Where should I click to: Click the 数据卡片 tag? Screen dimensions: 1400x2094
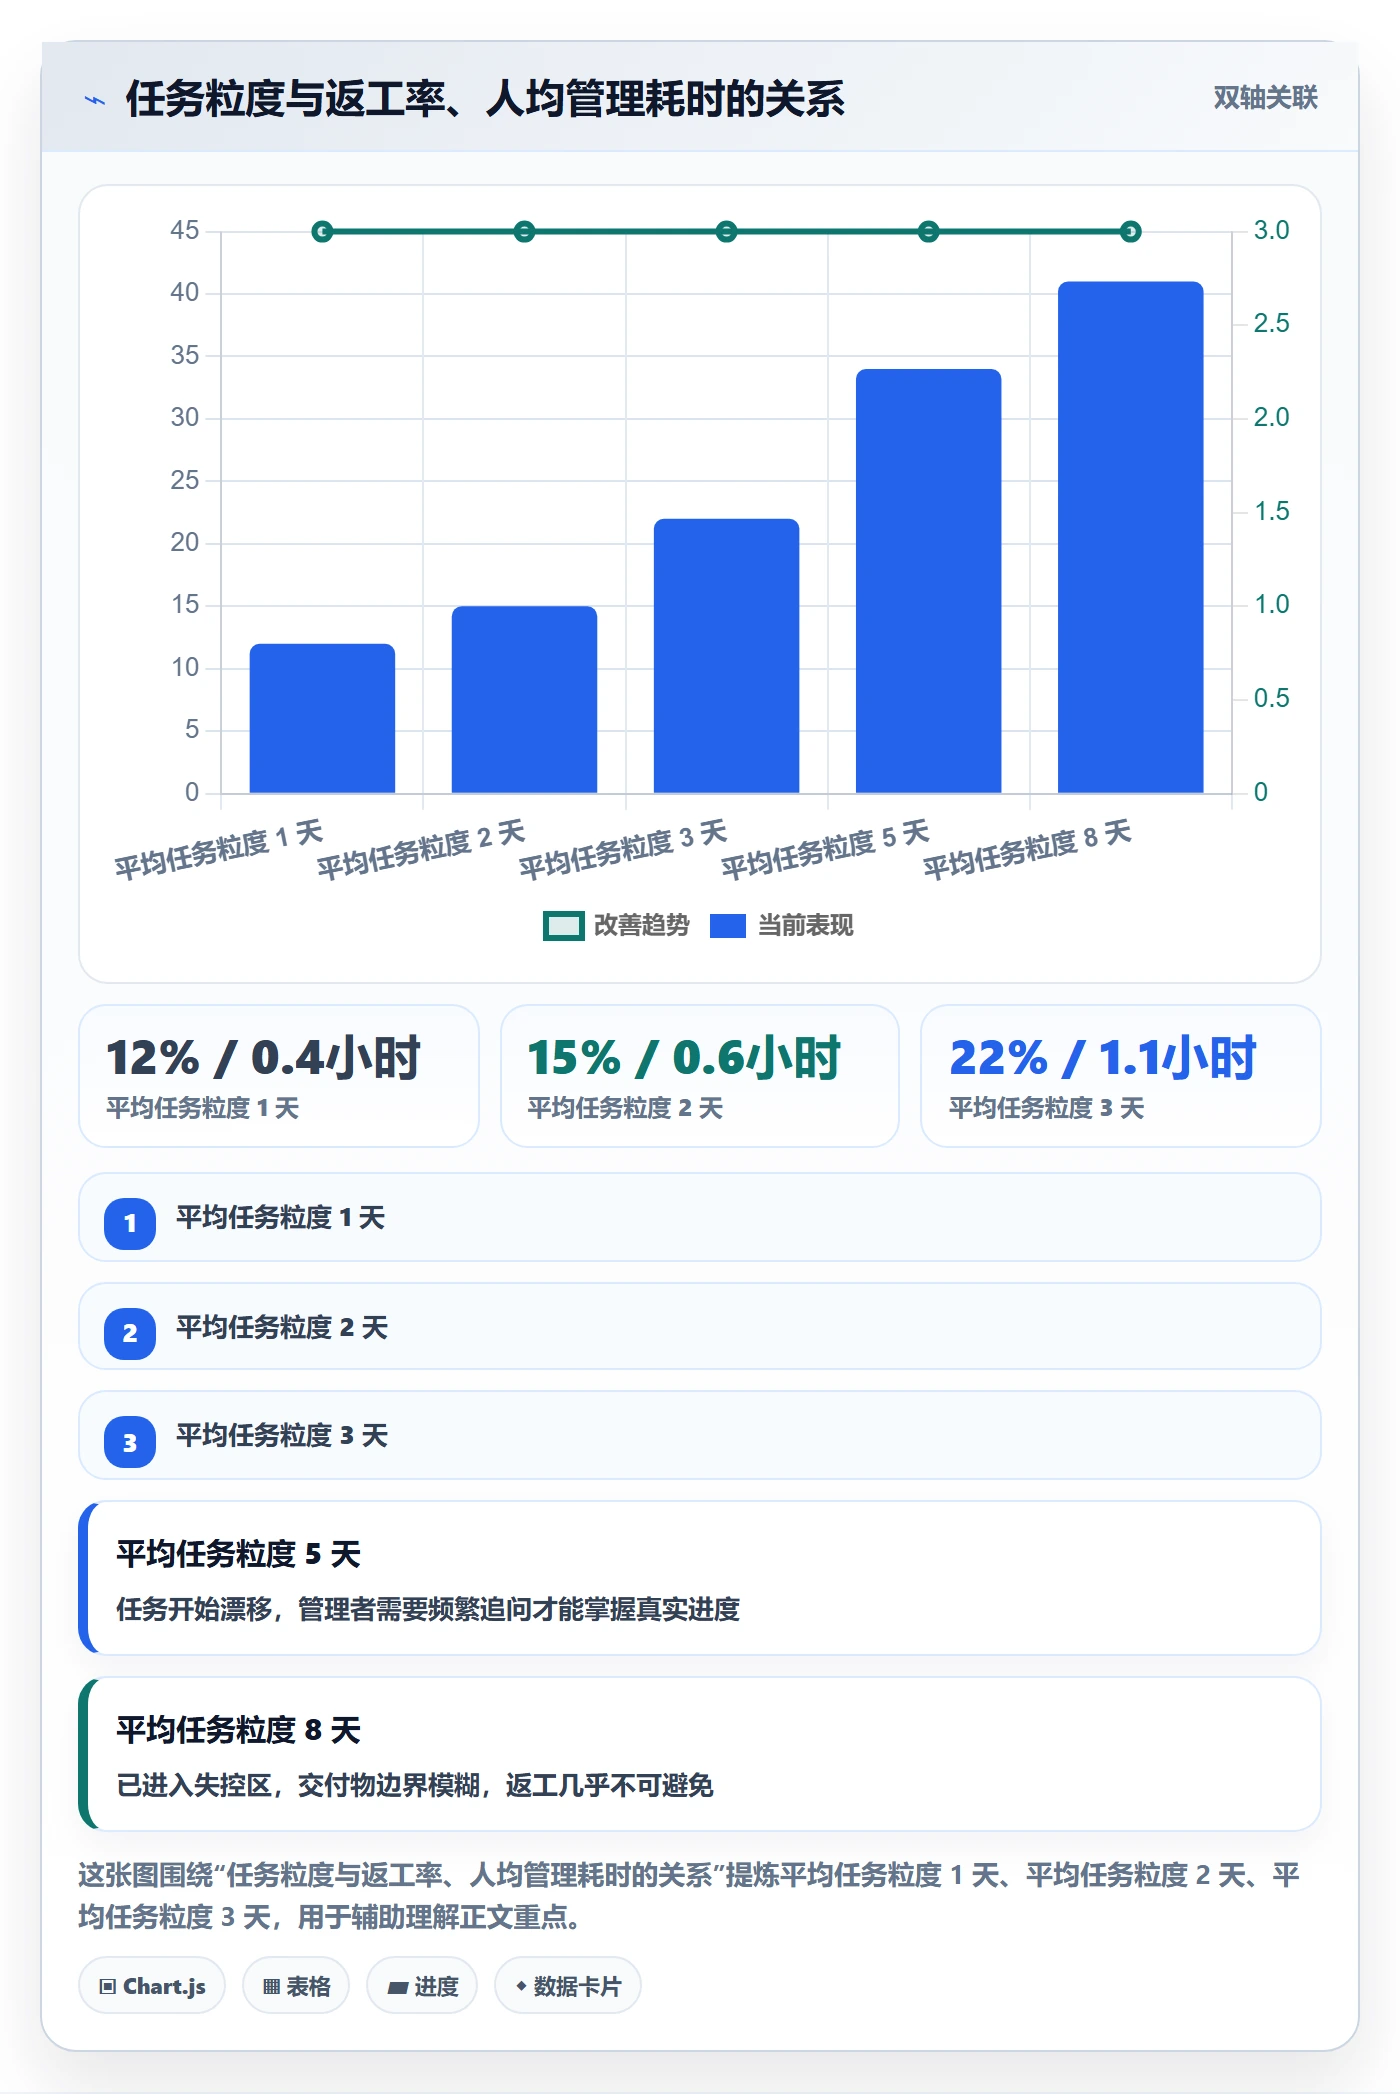[568, 1986]
